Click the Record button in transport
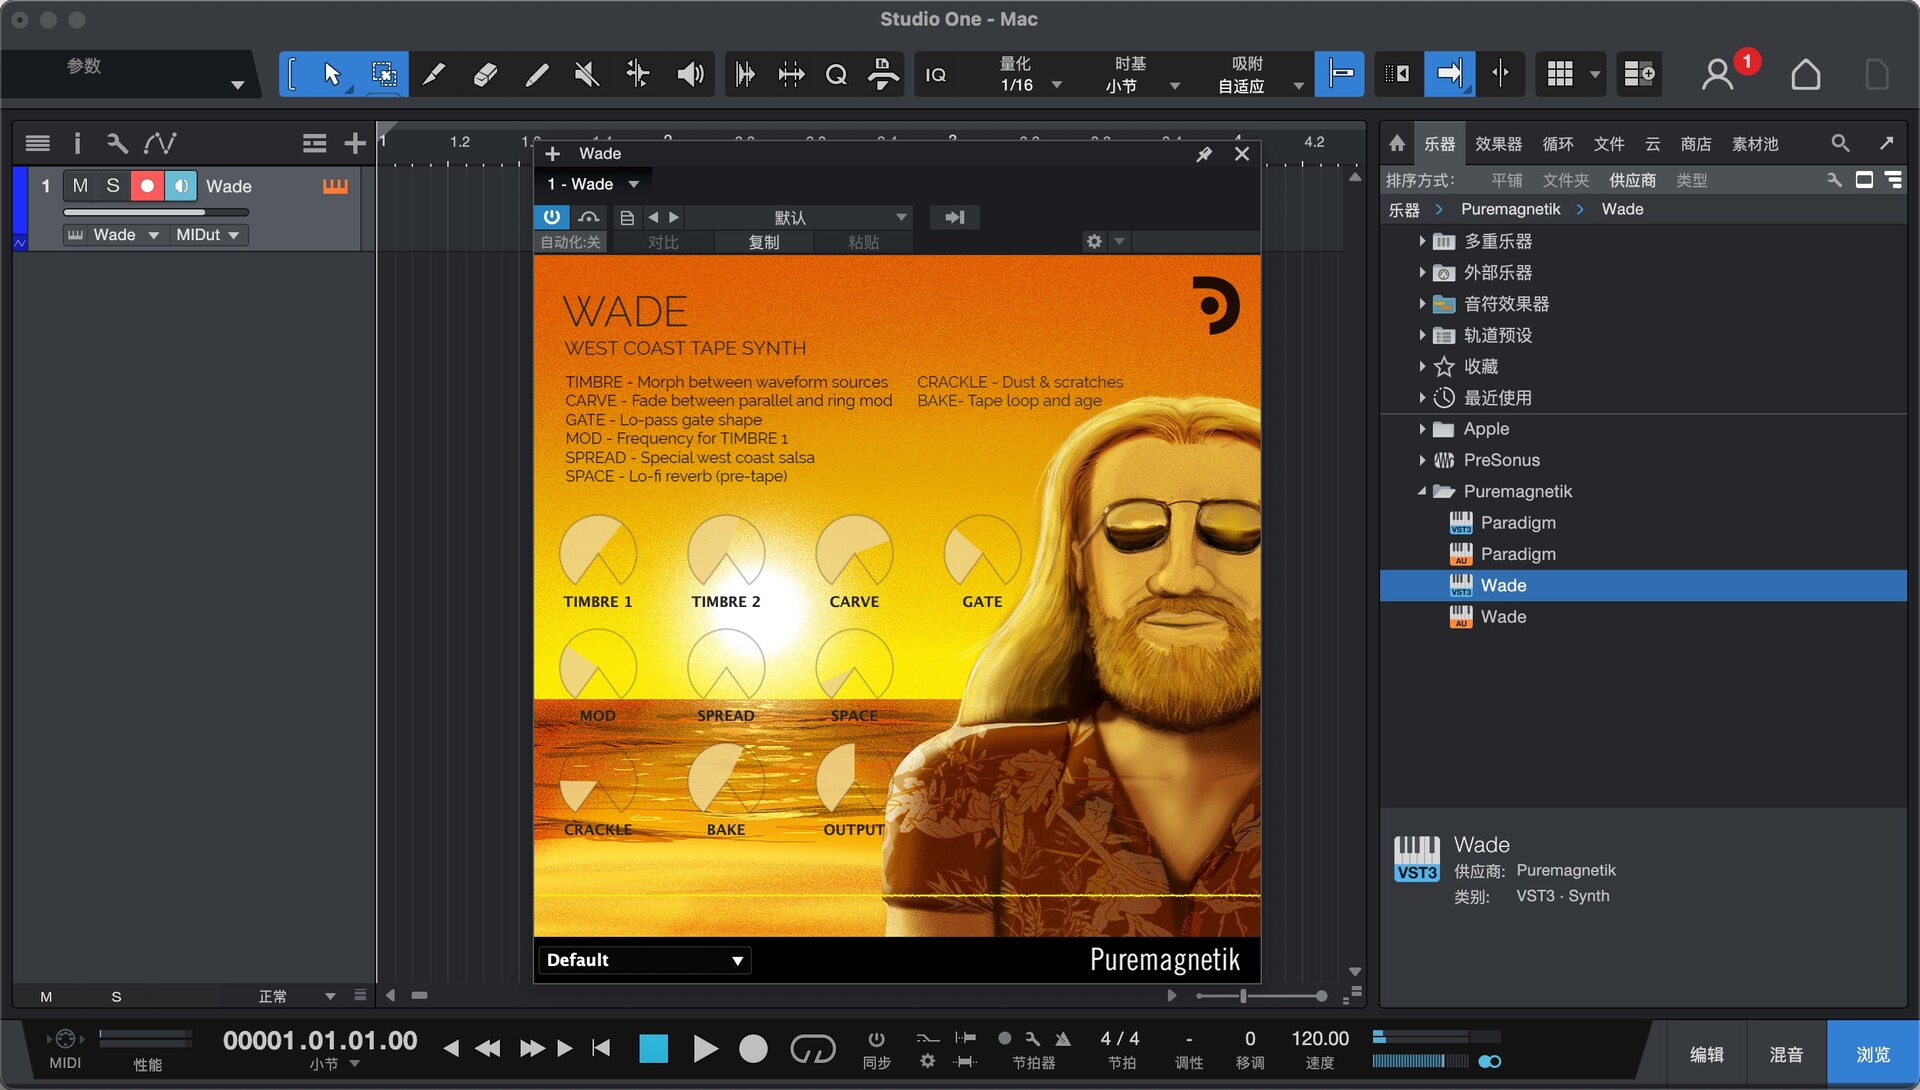 753,1048
